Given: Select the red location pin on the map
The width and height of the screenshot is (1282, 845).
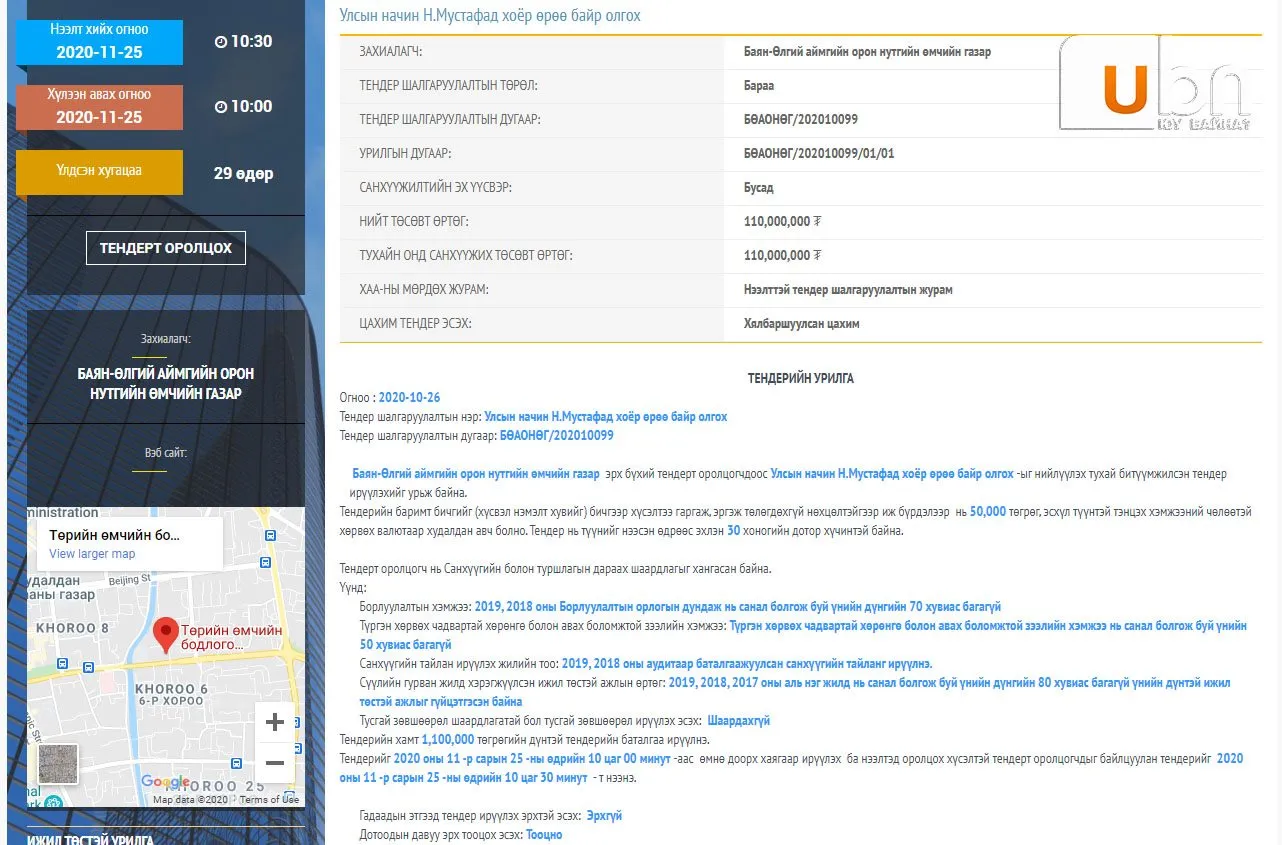Looking at the screenshot, I should click(166, 634).
